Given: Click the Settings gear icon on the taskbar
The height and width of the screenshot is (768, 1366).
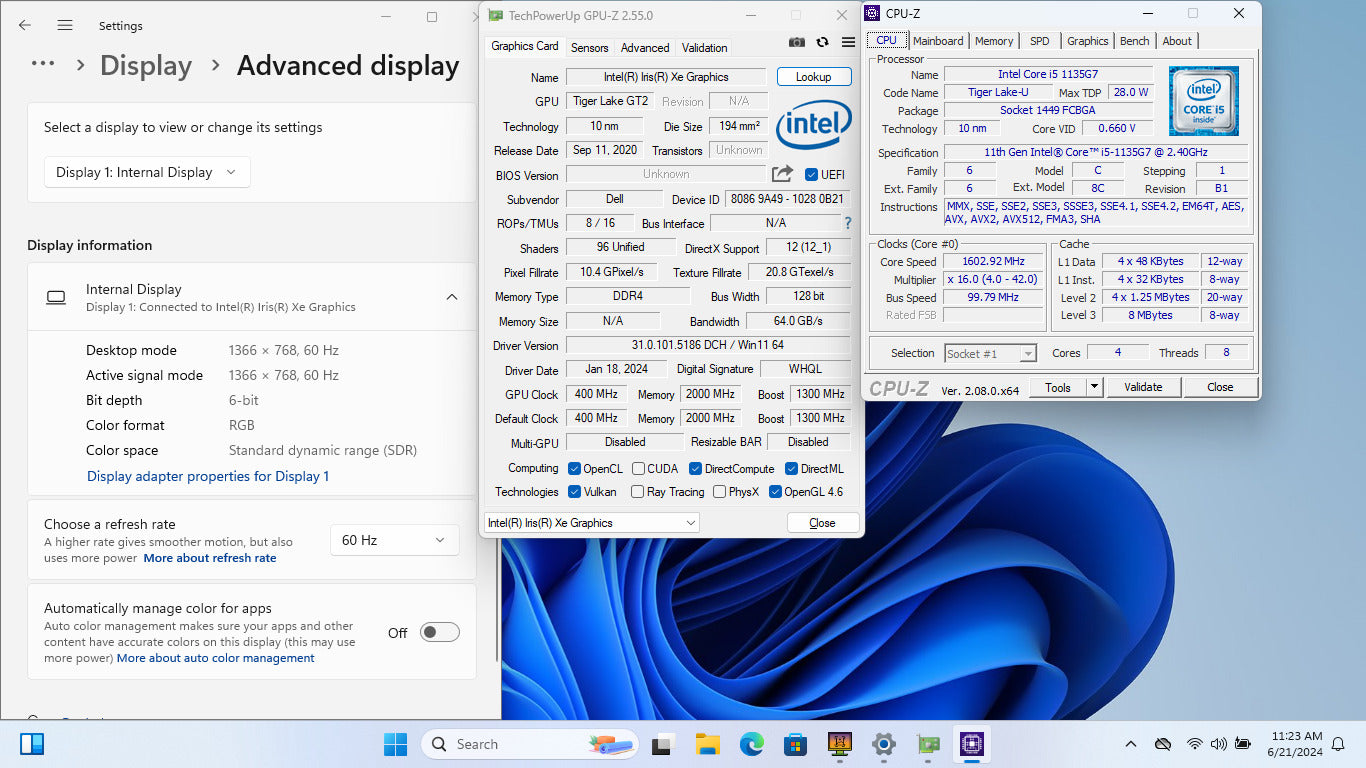Looking at the screenshot, I should click(x=883, y=744).
